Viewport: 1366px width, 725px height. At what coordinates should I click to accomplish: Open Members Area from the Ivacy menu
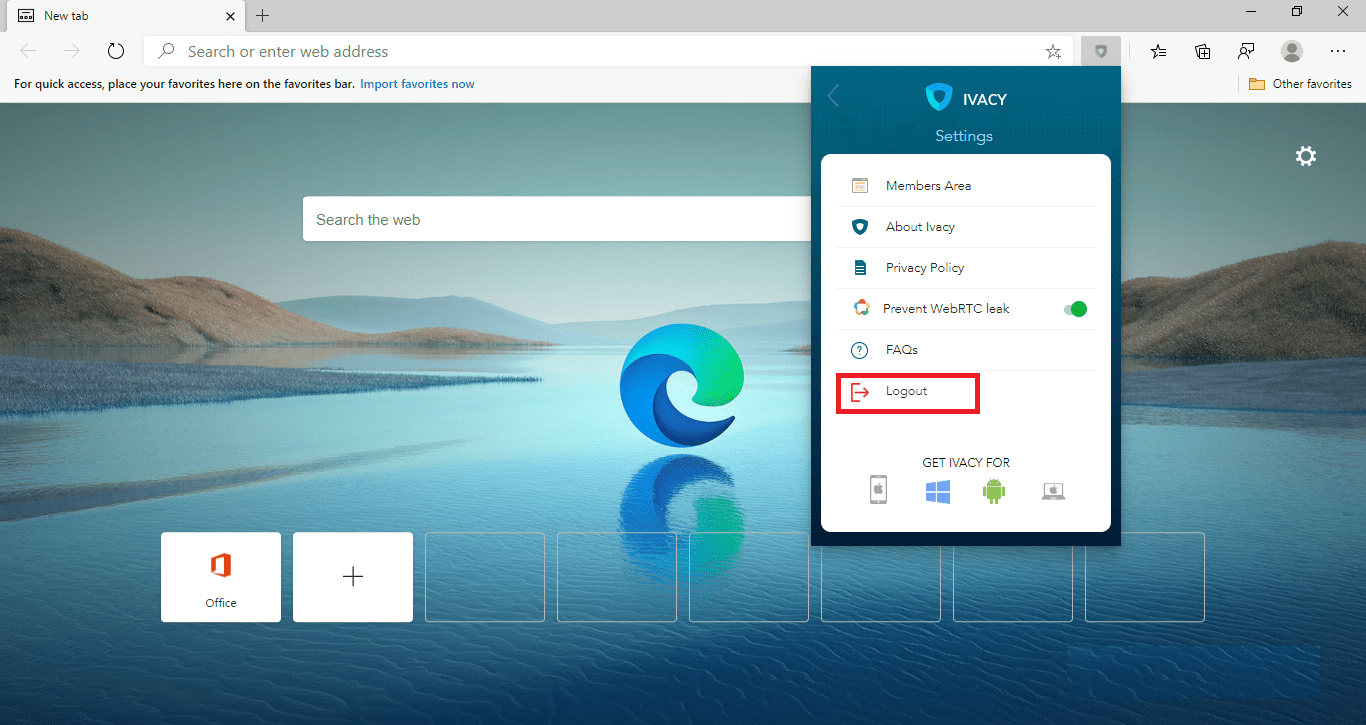[x=928, y=185]
